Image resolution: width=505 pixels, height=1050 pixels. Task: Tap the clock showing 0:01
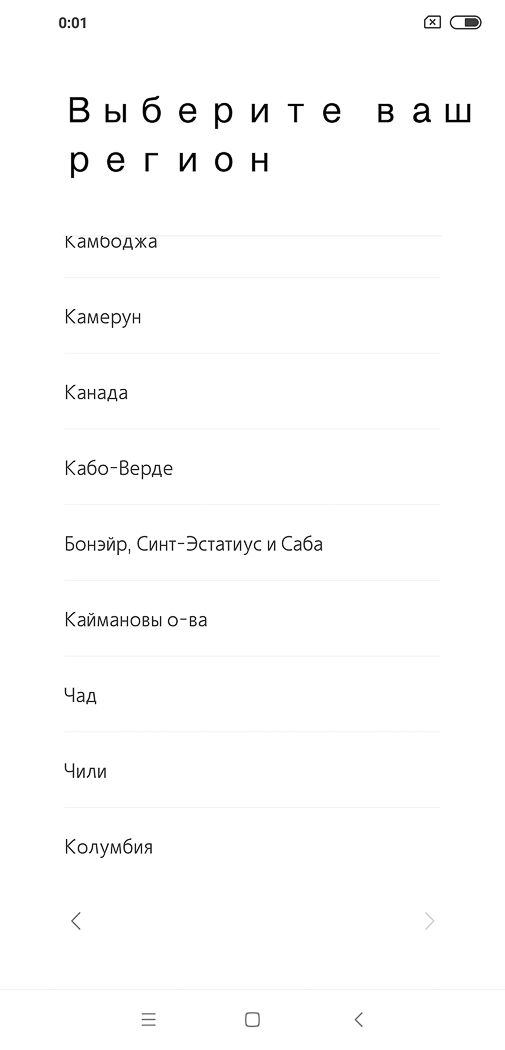point(72,23)
